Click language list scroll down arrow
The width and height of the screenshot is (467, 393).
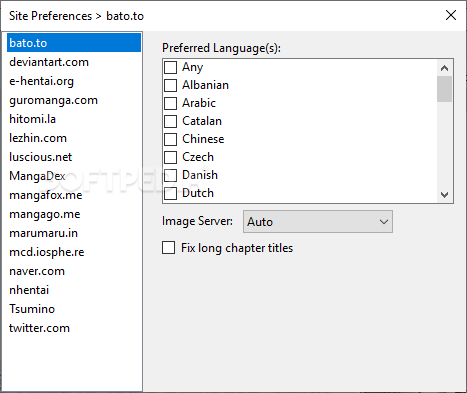click(x=444, y=195)
